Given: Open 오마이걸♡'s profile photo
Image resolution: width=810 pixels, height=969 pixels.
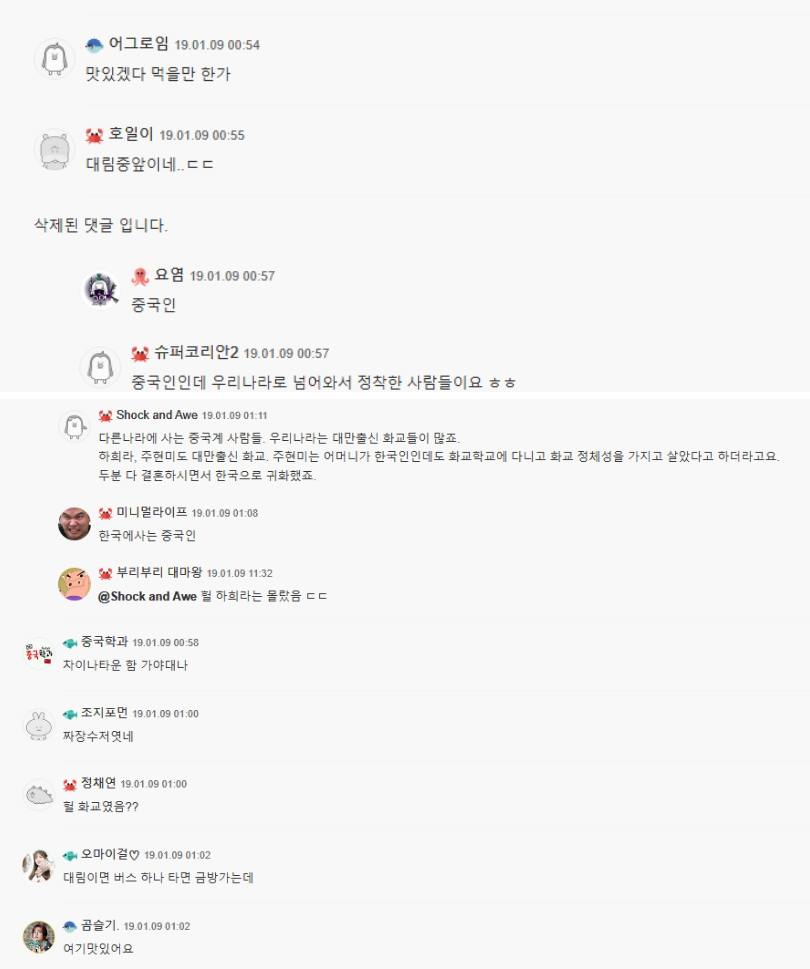Looking at the screenshot, I should click(39, 865).
